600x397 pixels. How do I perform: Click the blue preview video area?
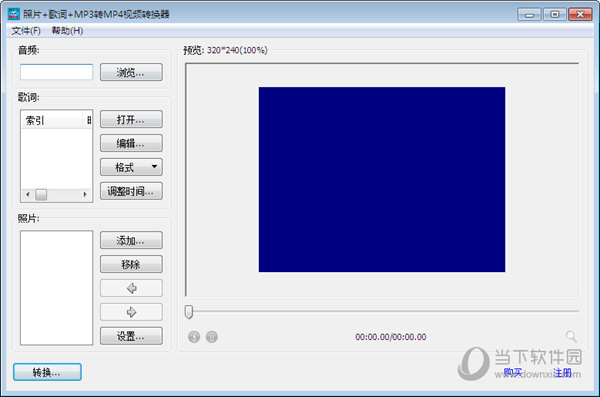tap(382, 180)
